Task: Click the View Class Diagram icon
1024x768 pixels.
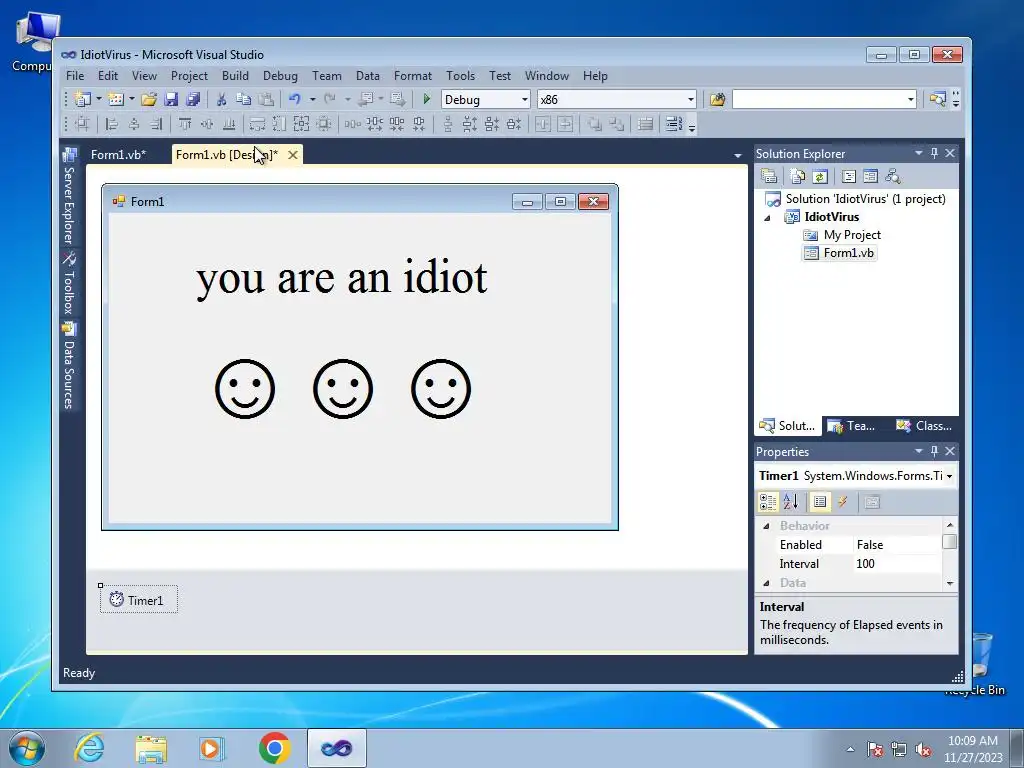Action: pyautogui.click(x=893, y=176)
